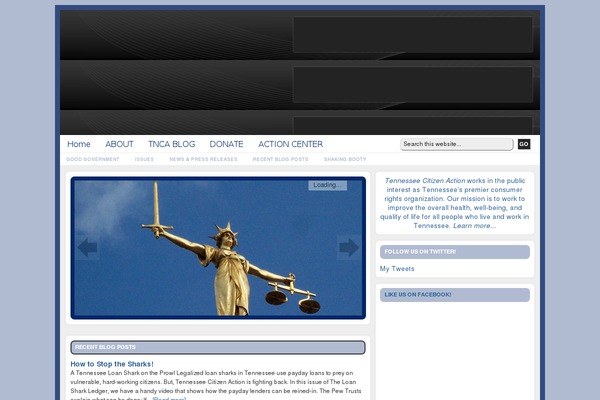Open the TNCA BLOG menu item
600x400 pixels.
point(171,144)
